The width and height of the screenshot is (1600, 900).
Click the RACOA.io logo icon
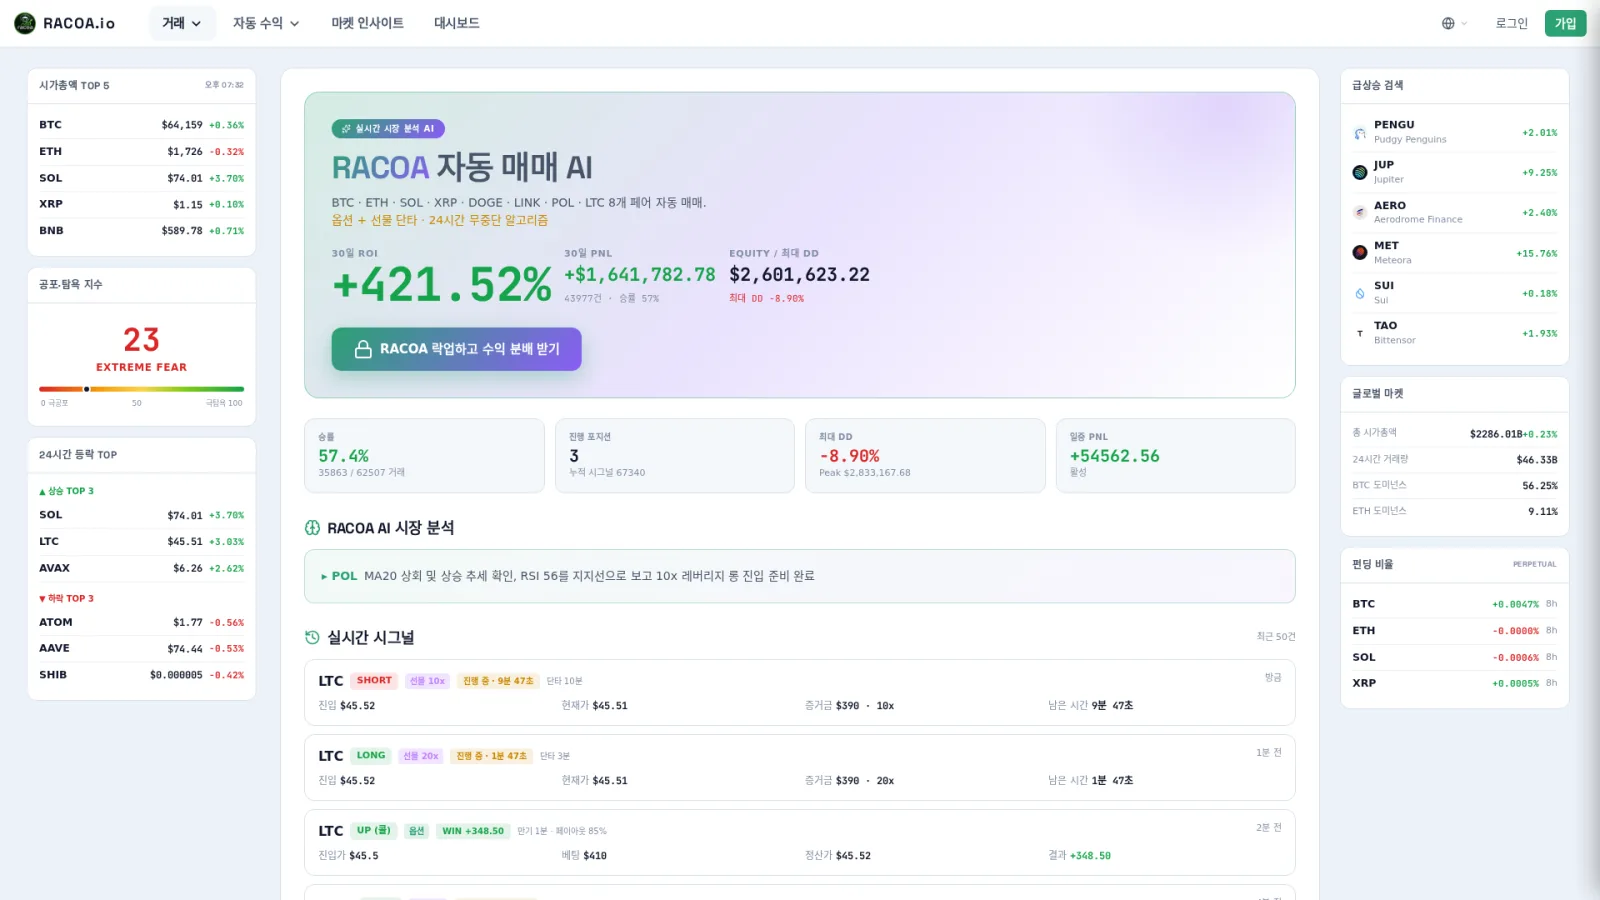point(25,23)
